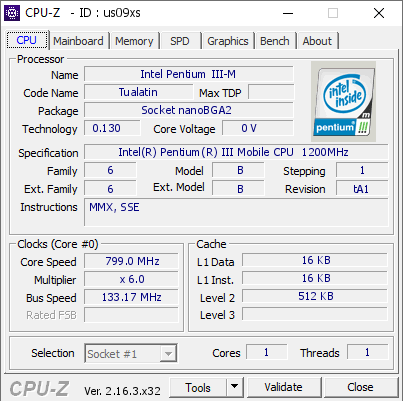Select the Level 2 cache value 512 KB
Screen dimensions: 403x401
(315, 296)
